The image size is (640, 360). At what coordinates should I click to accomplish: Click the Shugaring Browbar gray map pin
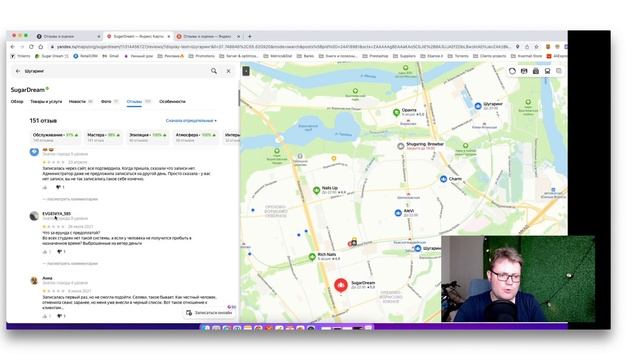point(401,146)
